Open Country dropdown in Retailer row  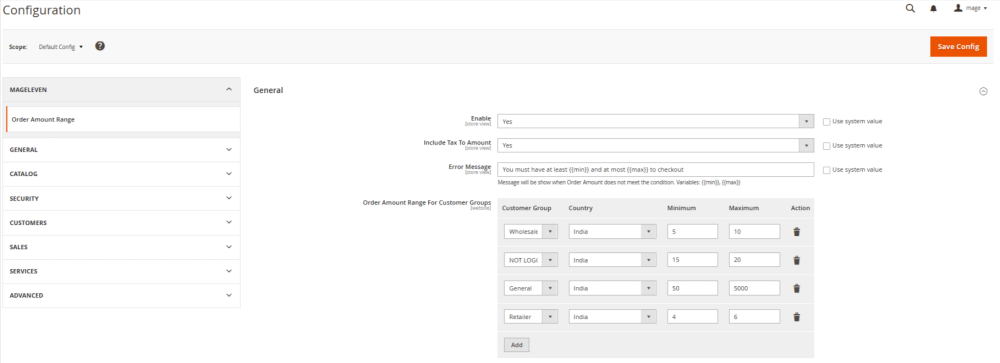coord(612,316)
